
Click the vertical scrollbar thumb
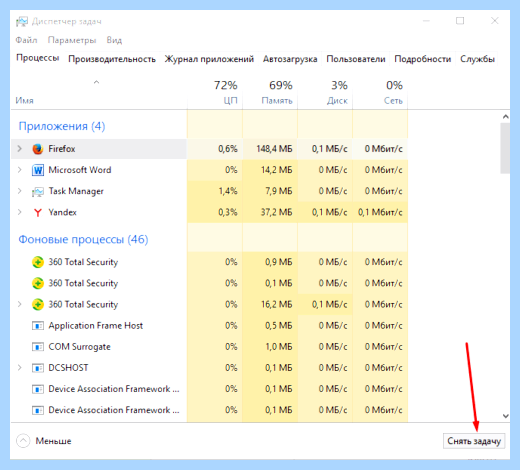(x=505, y=148)
